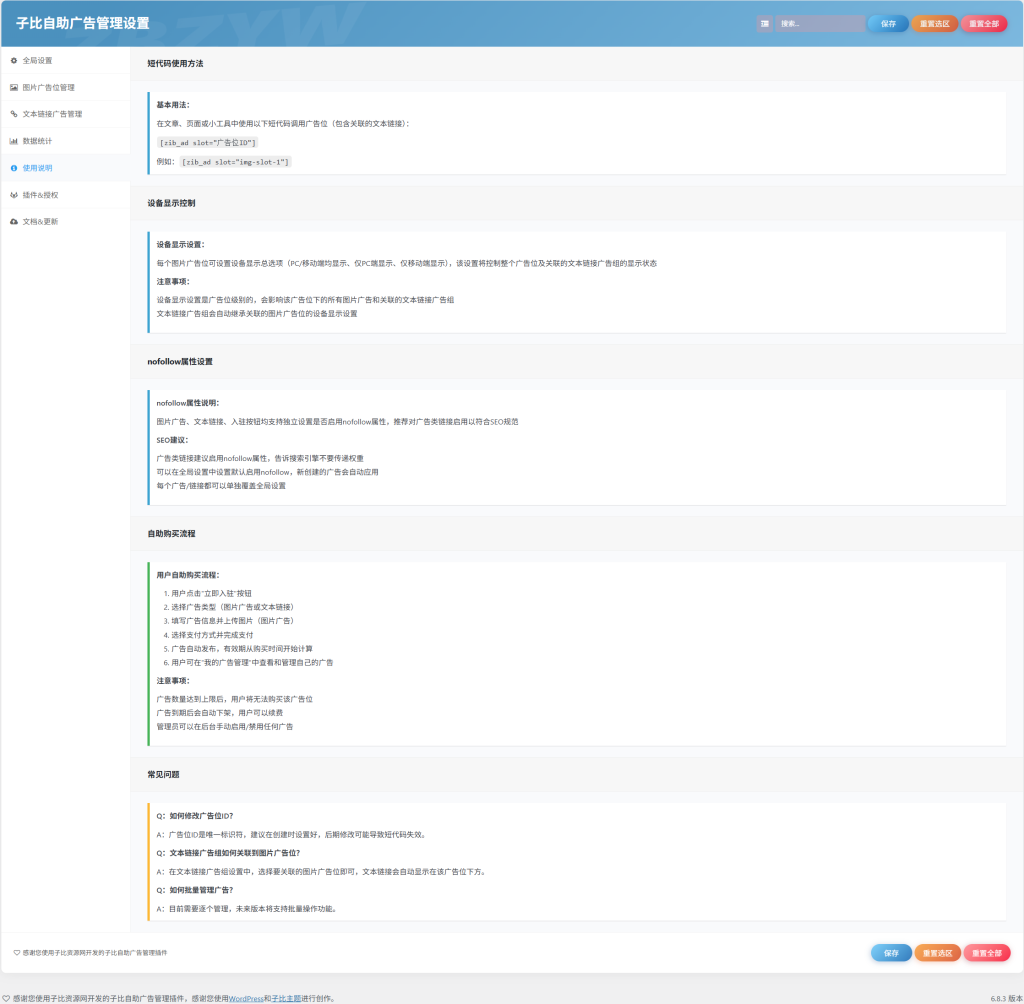
Task: Click the bar chart icon for 数据统计
Action: pos(14,141)
